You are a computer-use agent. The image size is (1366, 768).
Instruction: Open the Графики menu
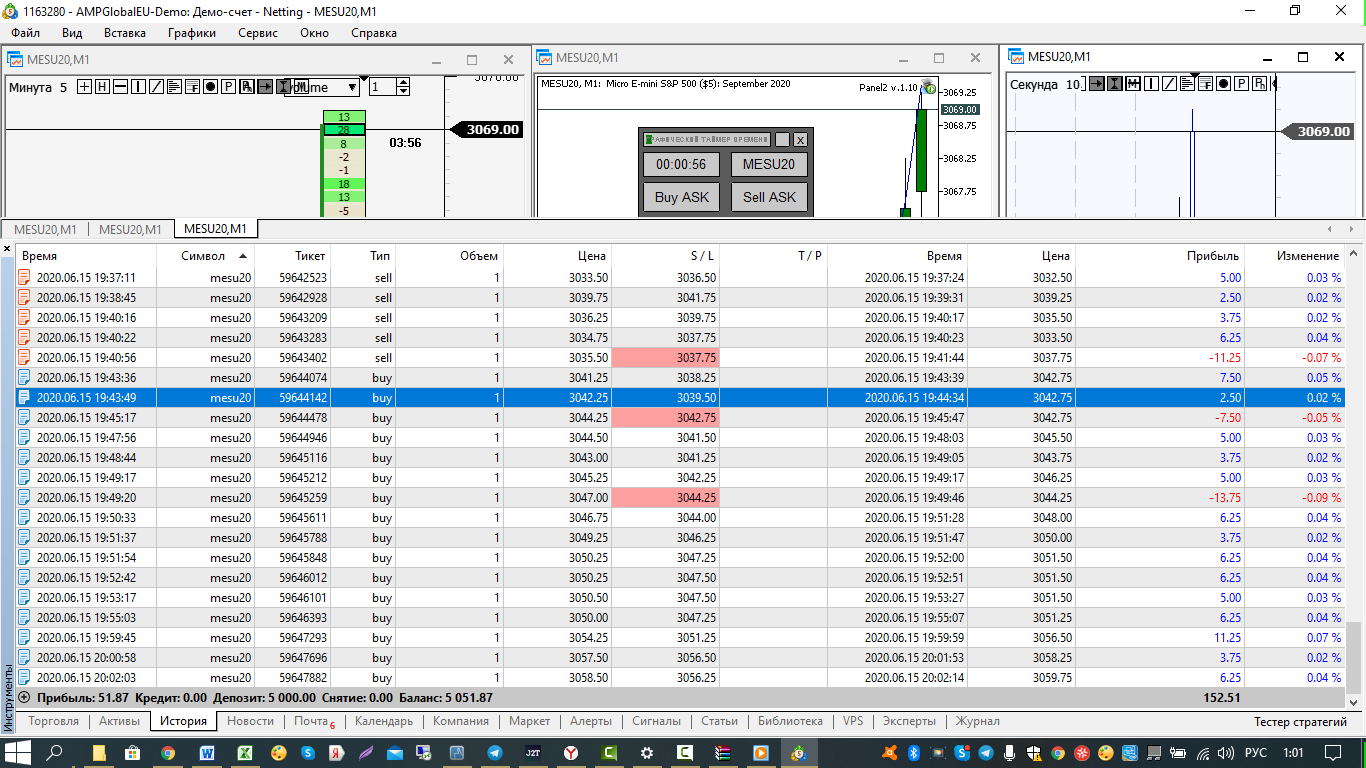coord(191,33)
